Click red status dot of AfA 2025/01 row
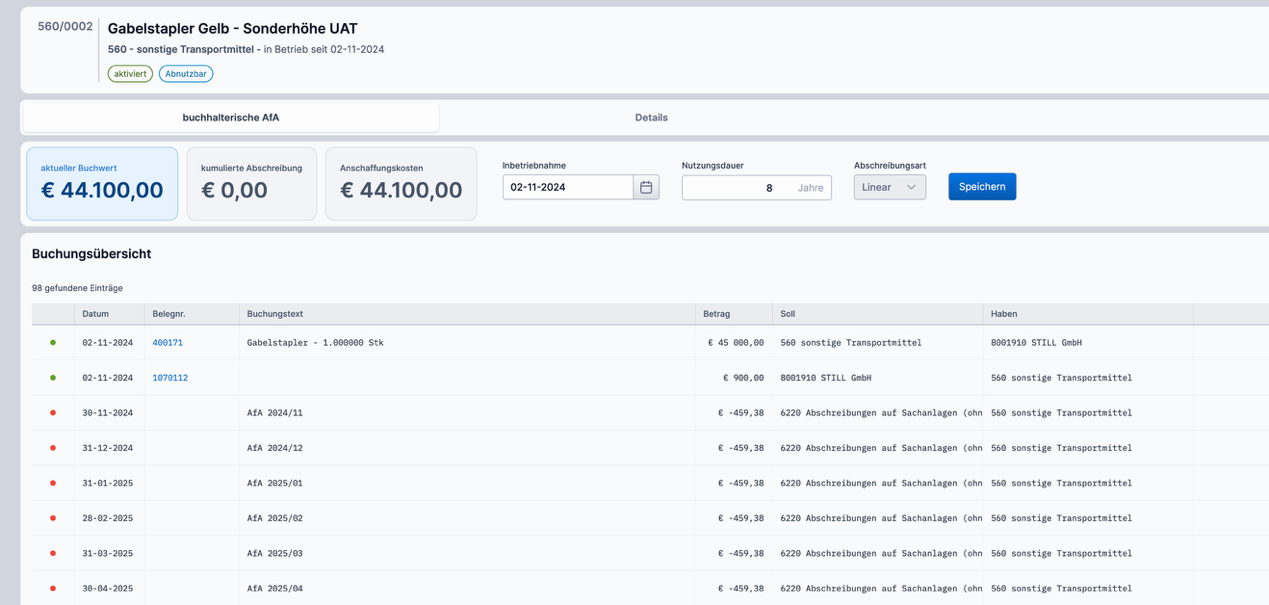 pos(53,483)
